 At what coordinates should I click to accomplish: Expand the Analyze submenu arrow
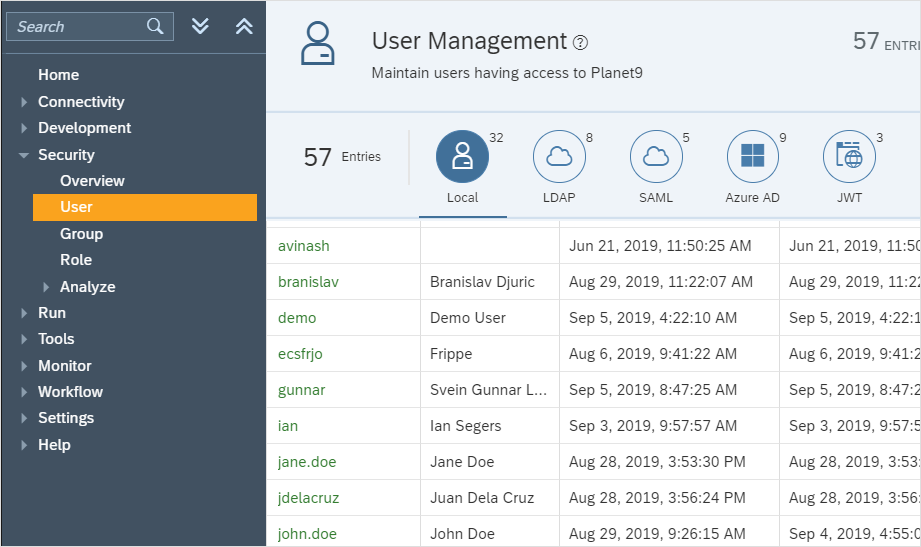[46, 287]
